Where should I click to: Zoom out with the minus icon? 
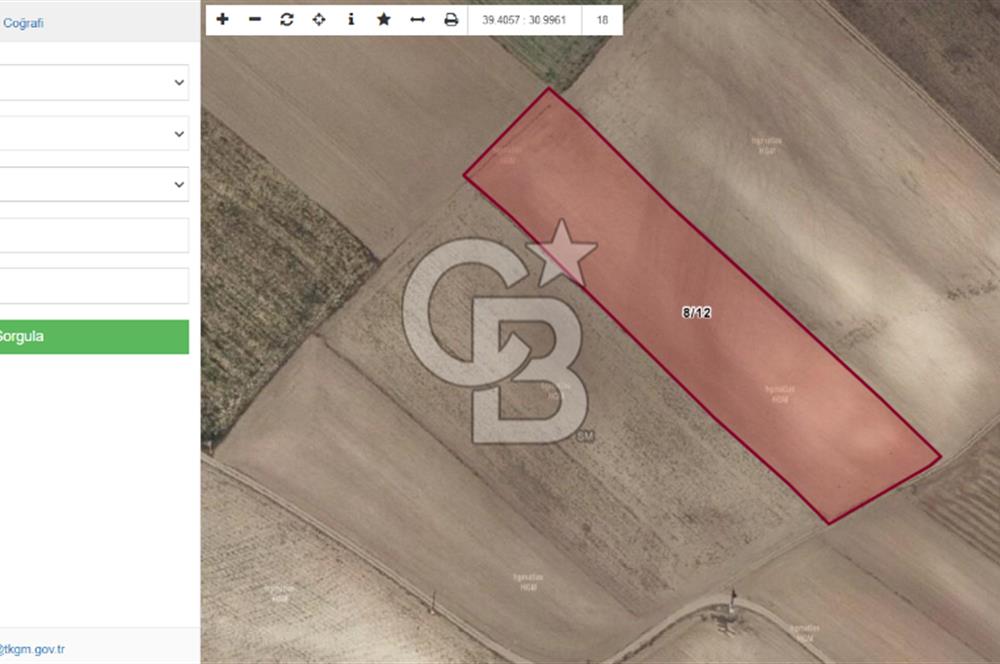(x=254, y=19)
